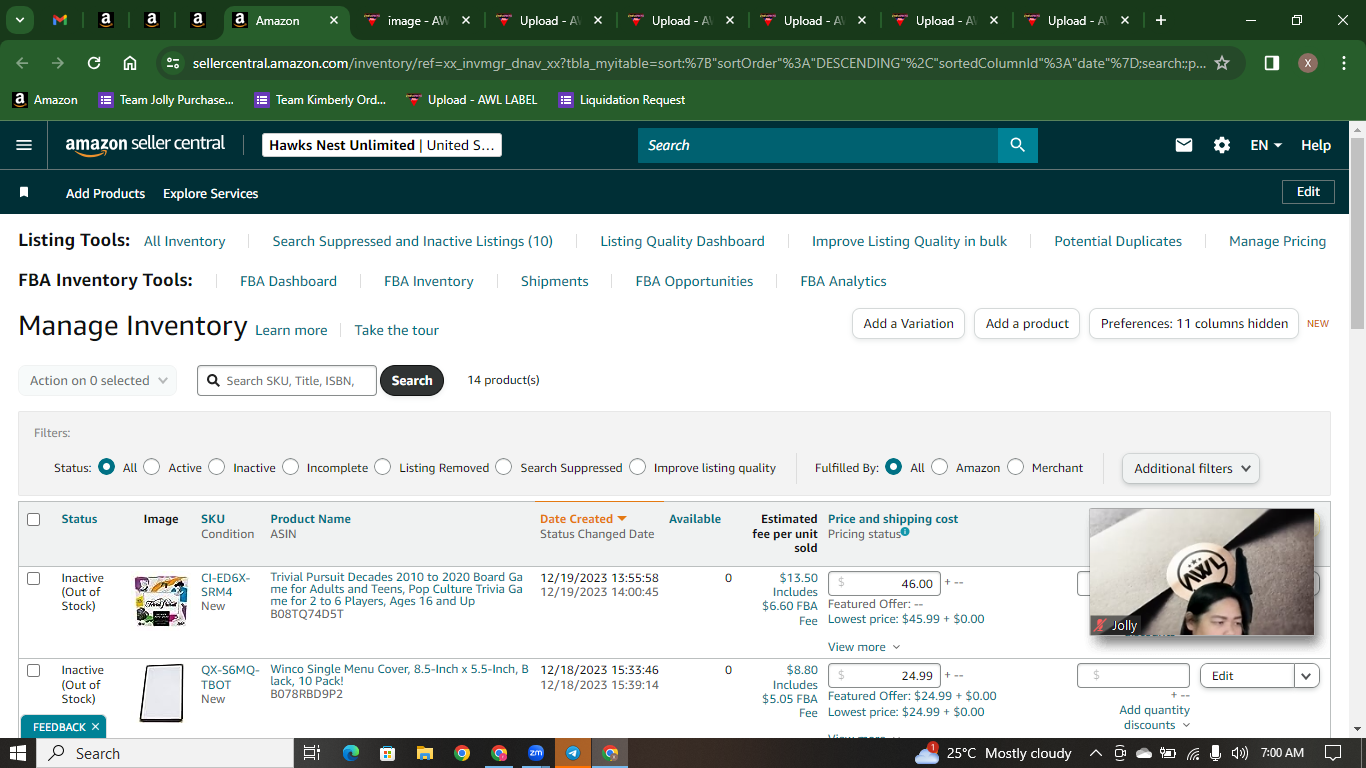Expand Add quantity discounts
The image size is (1366, 768).
[x=1155, y=717]
